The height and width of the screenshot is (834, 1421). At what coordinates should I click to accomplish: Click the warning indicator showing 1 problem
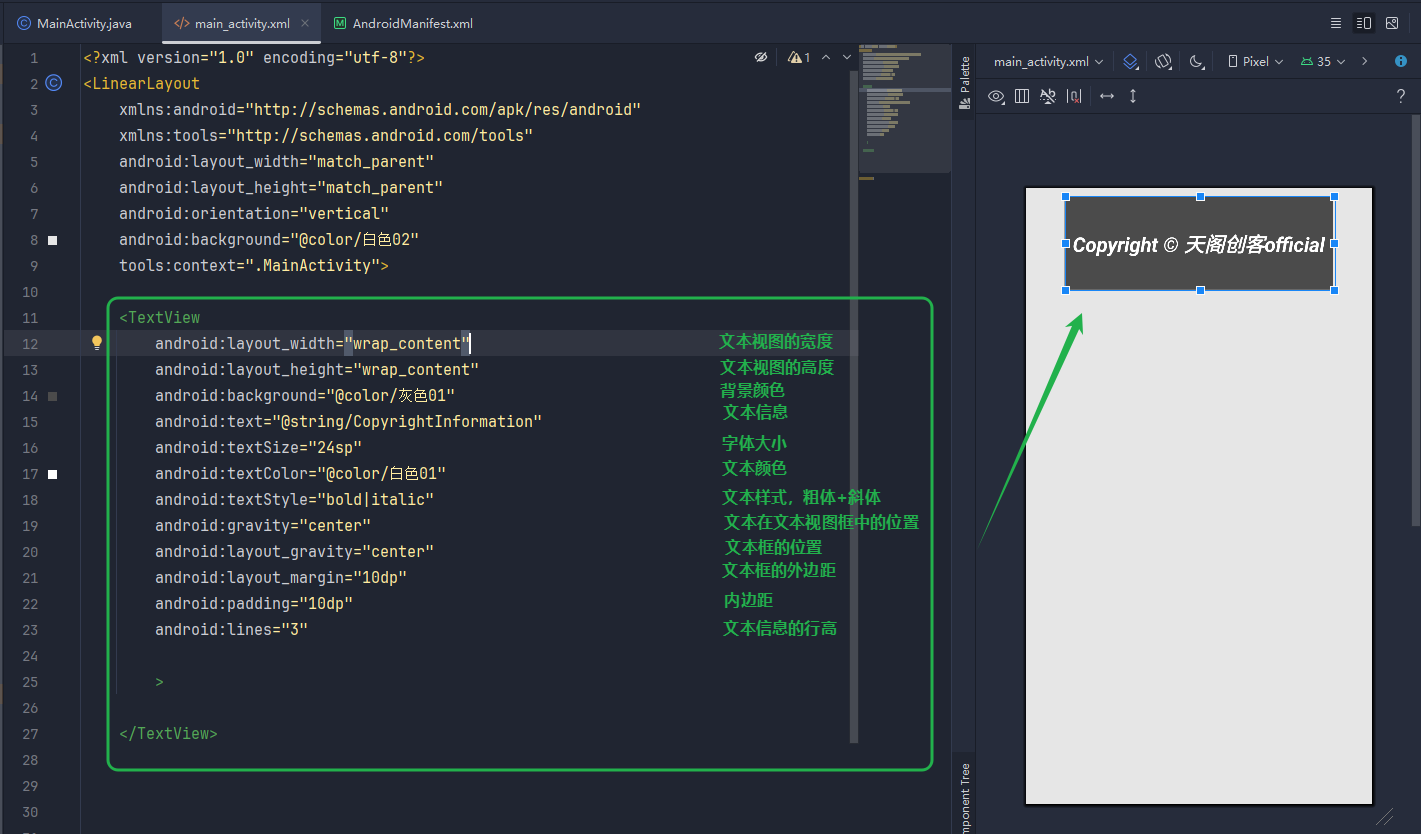[799, 58]
